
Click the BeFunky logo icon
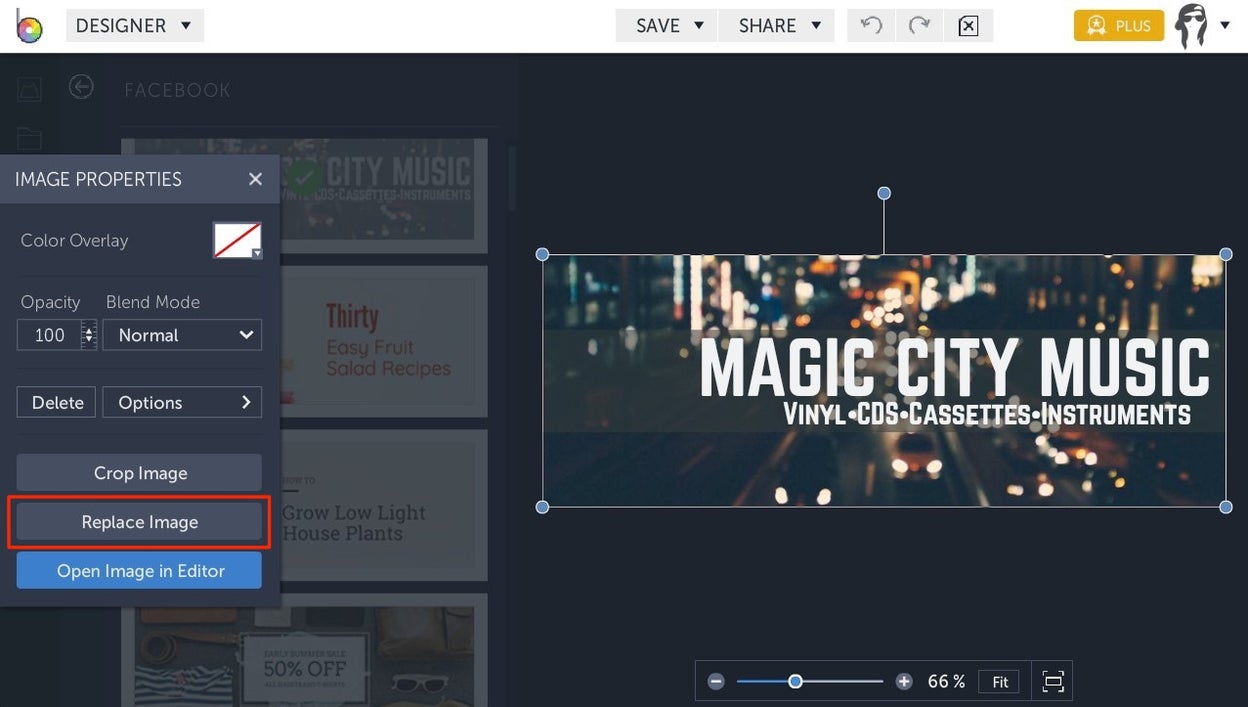[27, 26]
